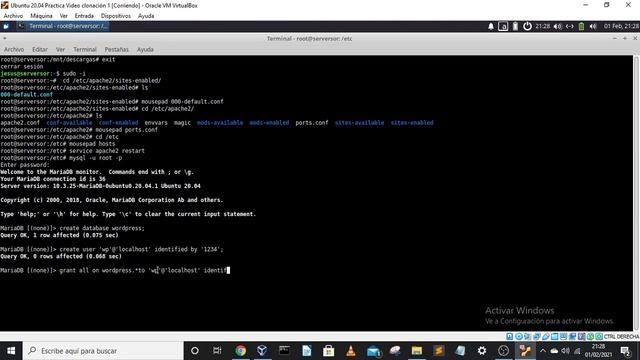Click VirtualBox optical drive status icon

pyautogui.click(x=519, y=337)
